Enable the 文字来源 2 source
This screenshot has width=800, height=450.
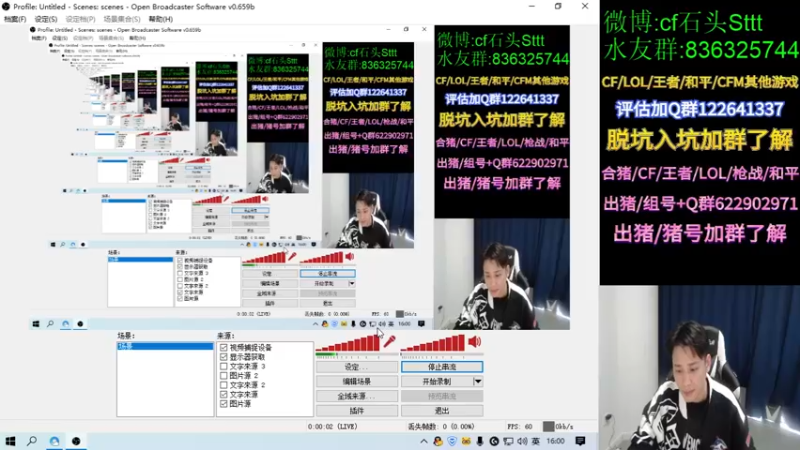223,385
